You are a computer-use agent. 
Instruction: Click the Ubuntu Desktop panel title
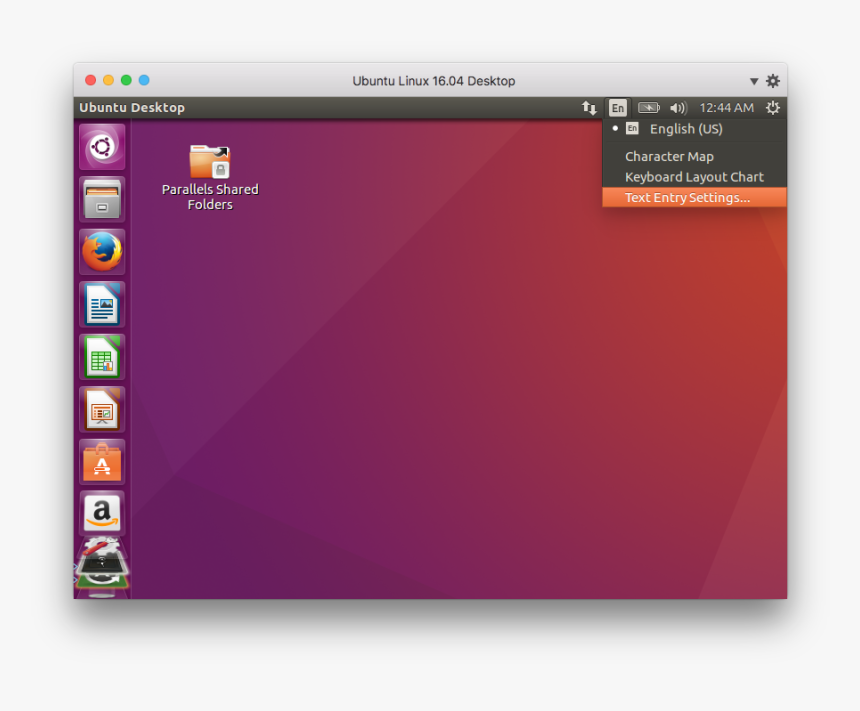pos(132,108)
